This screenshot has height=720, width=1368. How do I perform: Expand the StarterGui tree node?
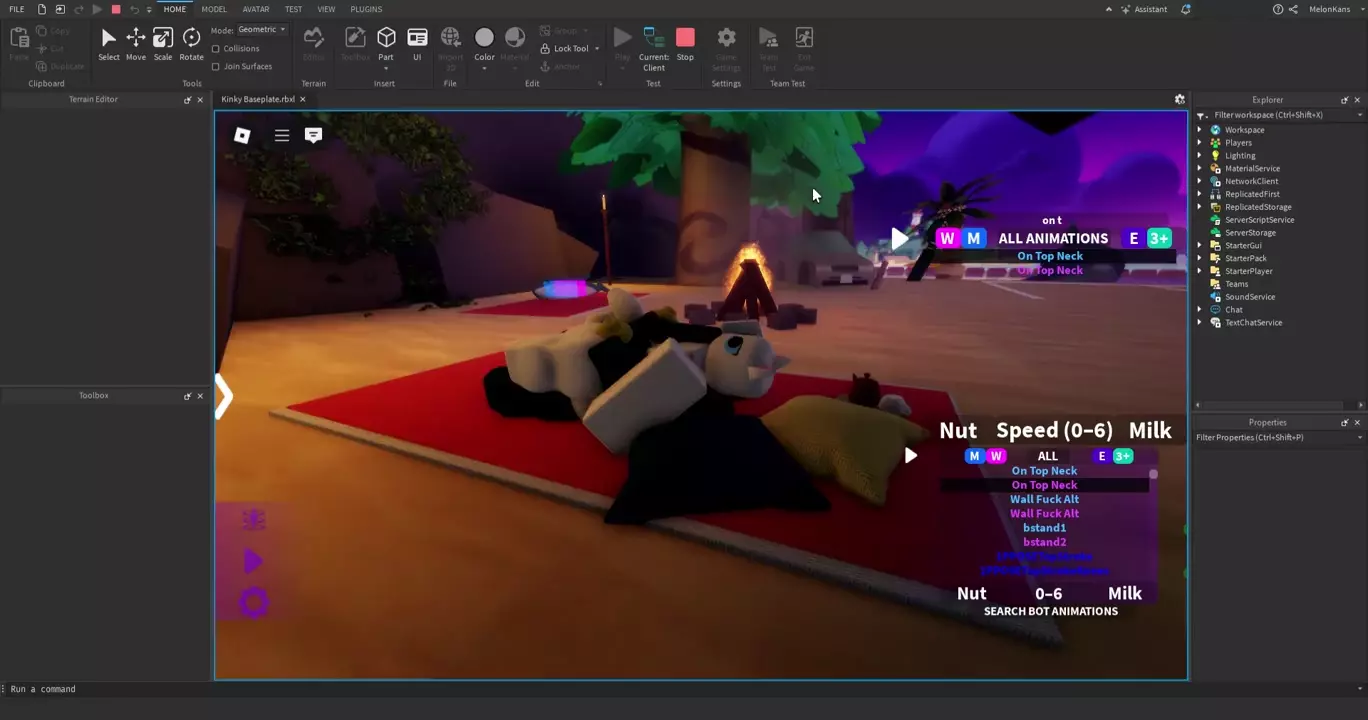(1200, 245)
